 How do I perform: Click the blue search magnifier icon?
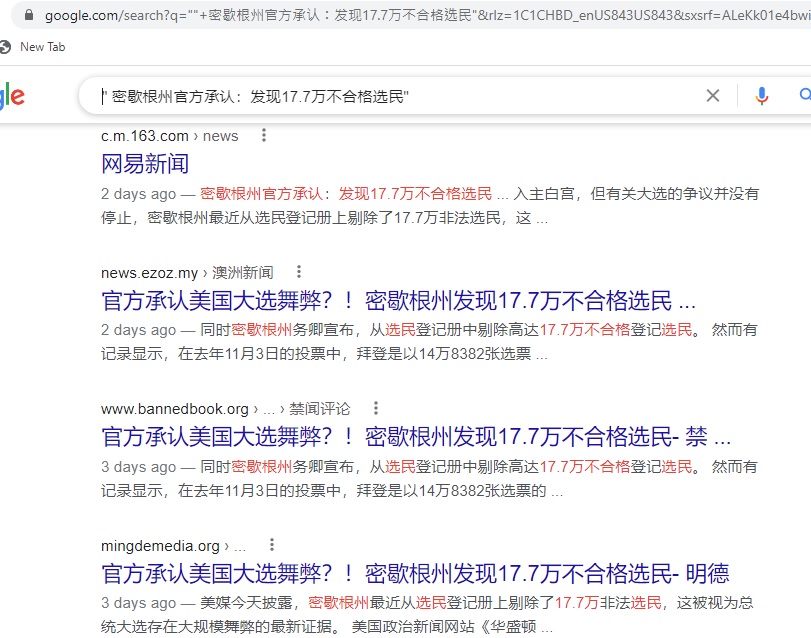coord(805,95)
